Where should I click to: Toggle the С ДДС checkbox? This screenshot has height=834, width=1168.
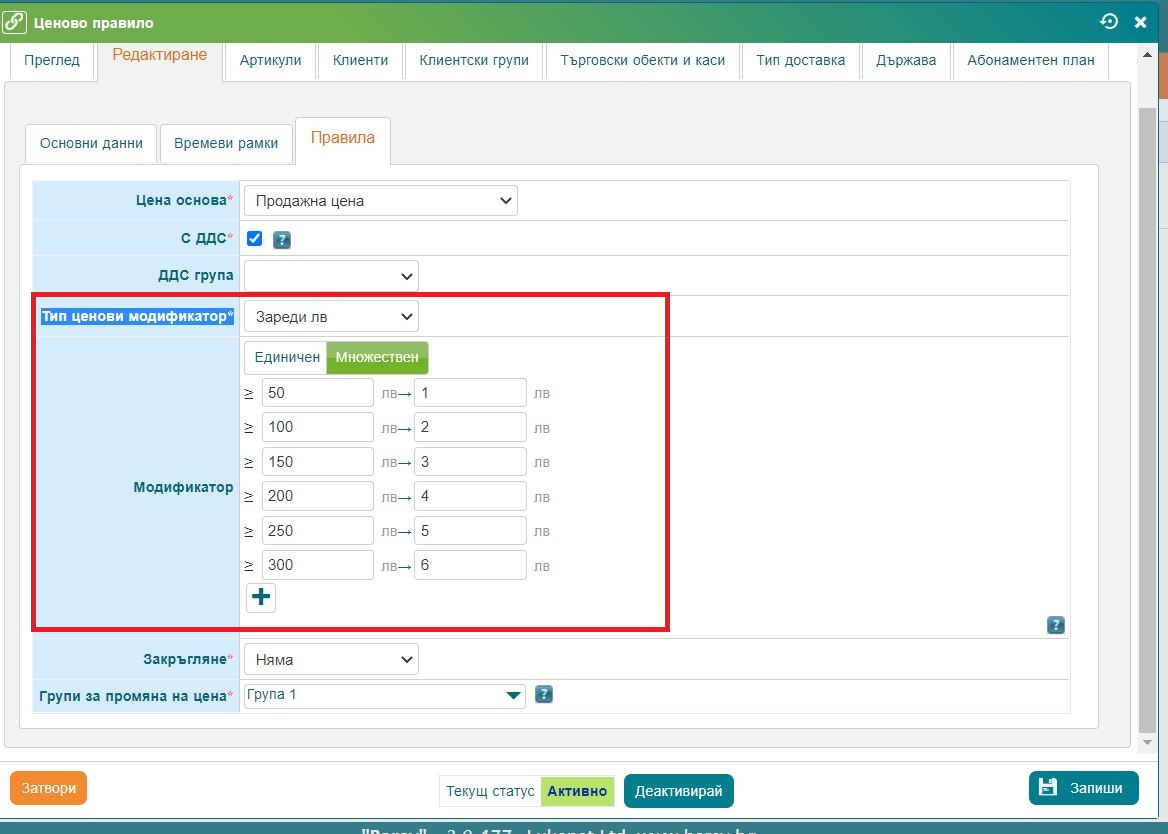pyautogui.click(x=254, y=238)
